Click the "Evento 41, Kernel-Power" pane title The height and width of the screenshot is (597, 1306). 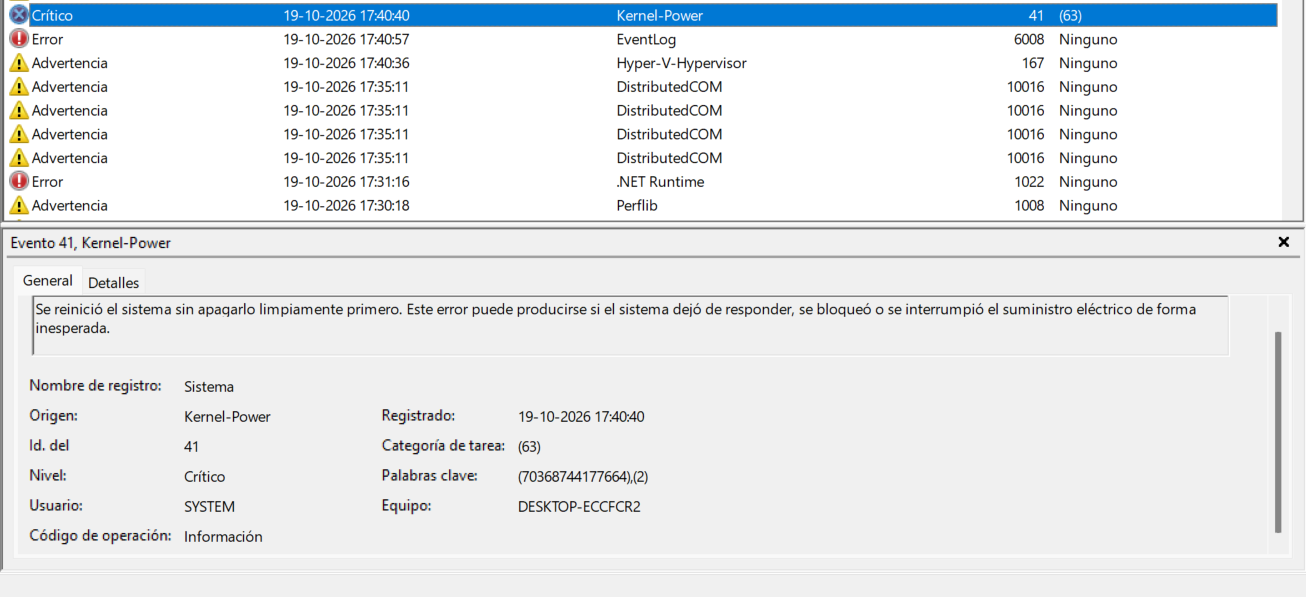pos(91,243)
